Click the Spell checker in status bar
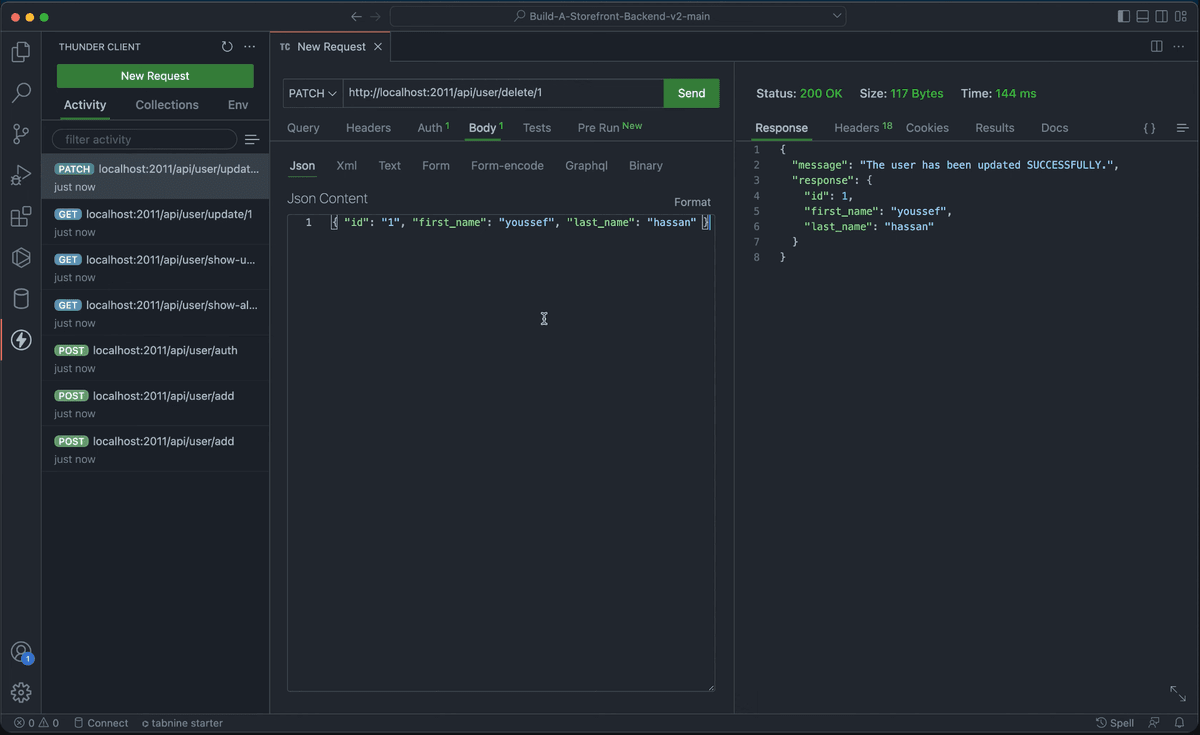 [x=1115, y=722]
